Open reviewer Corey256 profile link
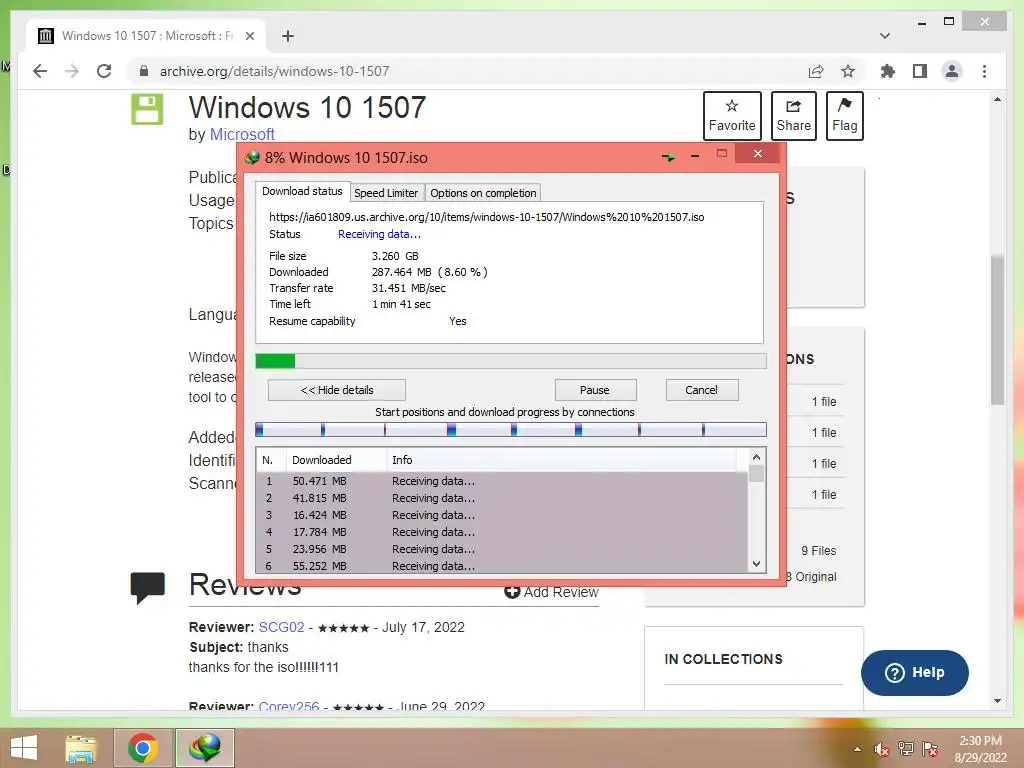The image size is (1024, 768). (289, 705)
